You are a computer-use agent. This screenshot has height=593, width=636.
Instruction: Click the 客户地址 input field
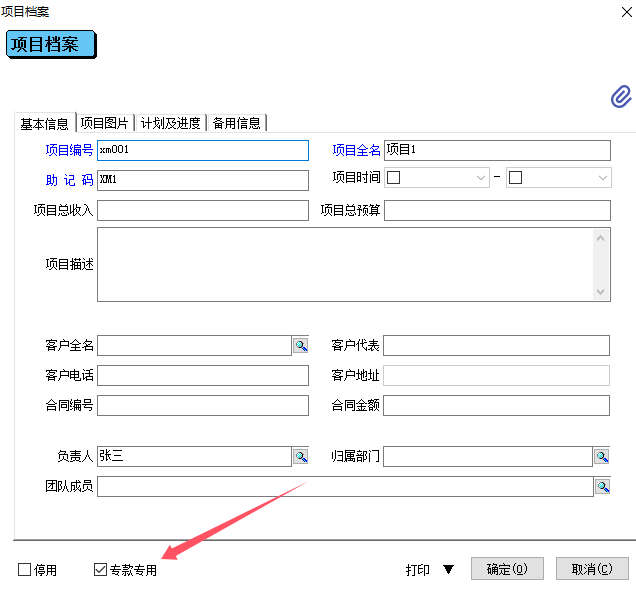click(496, 376)
